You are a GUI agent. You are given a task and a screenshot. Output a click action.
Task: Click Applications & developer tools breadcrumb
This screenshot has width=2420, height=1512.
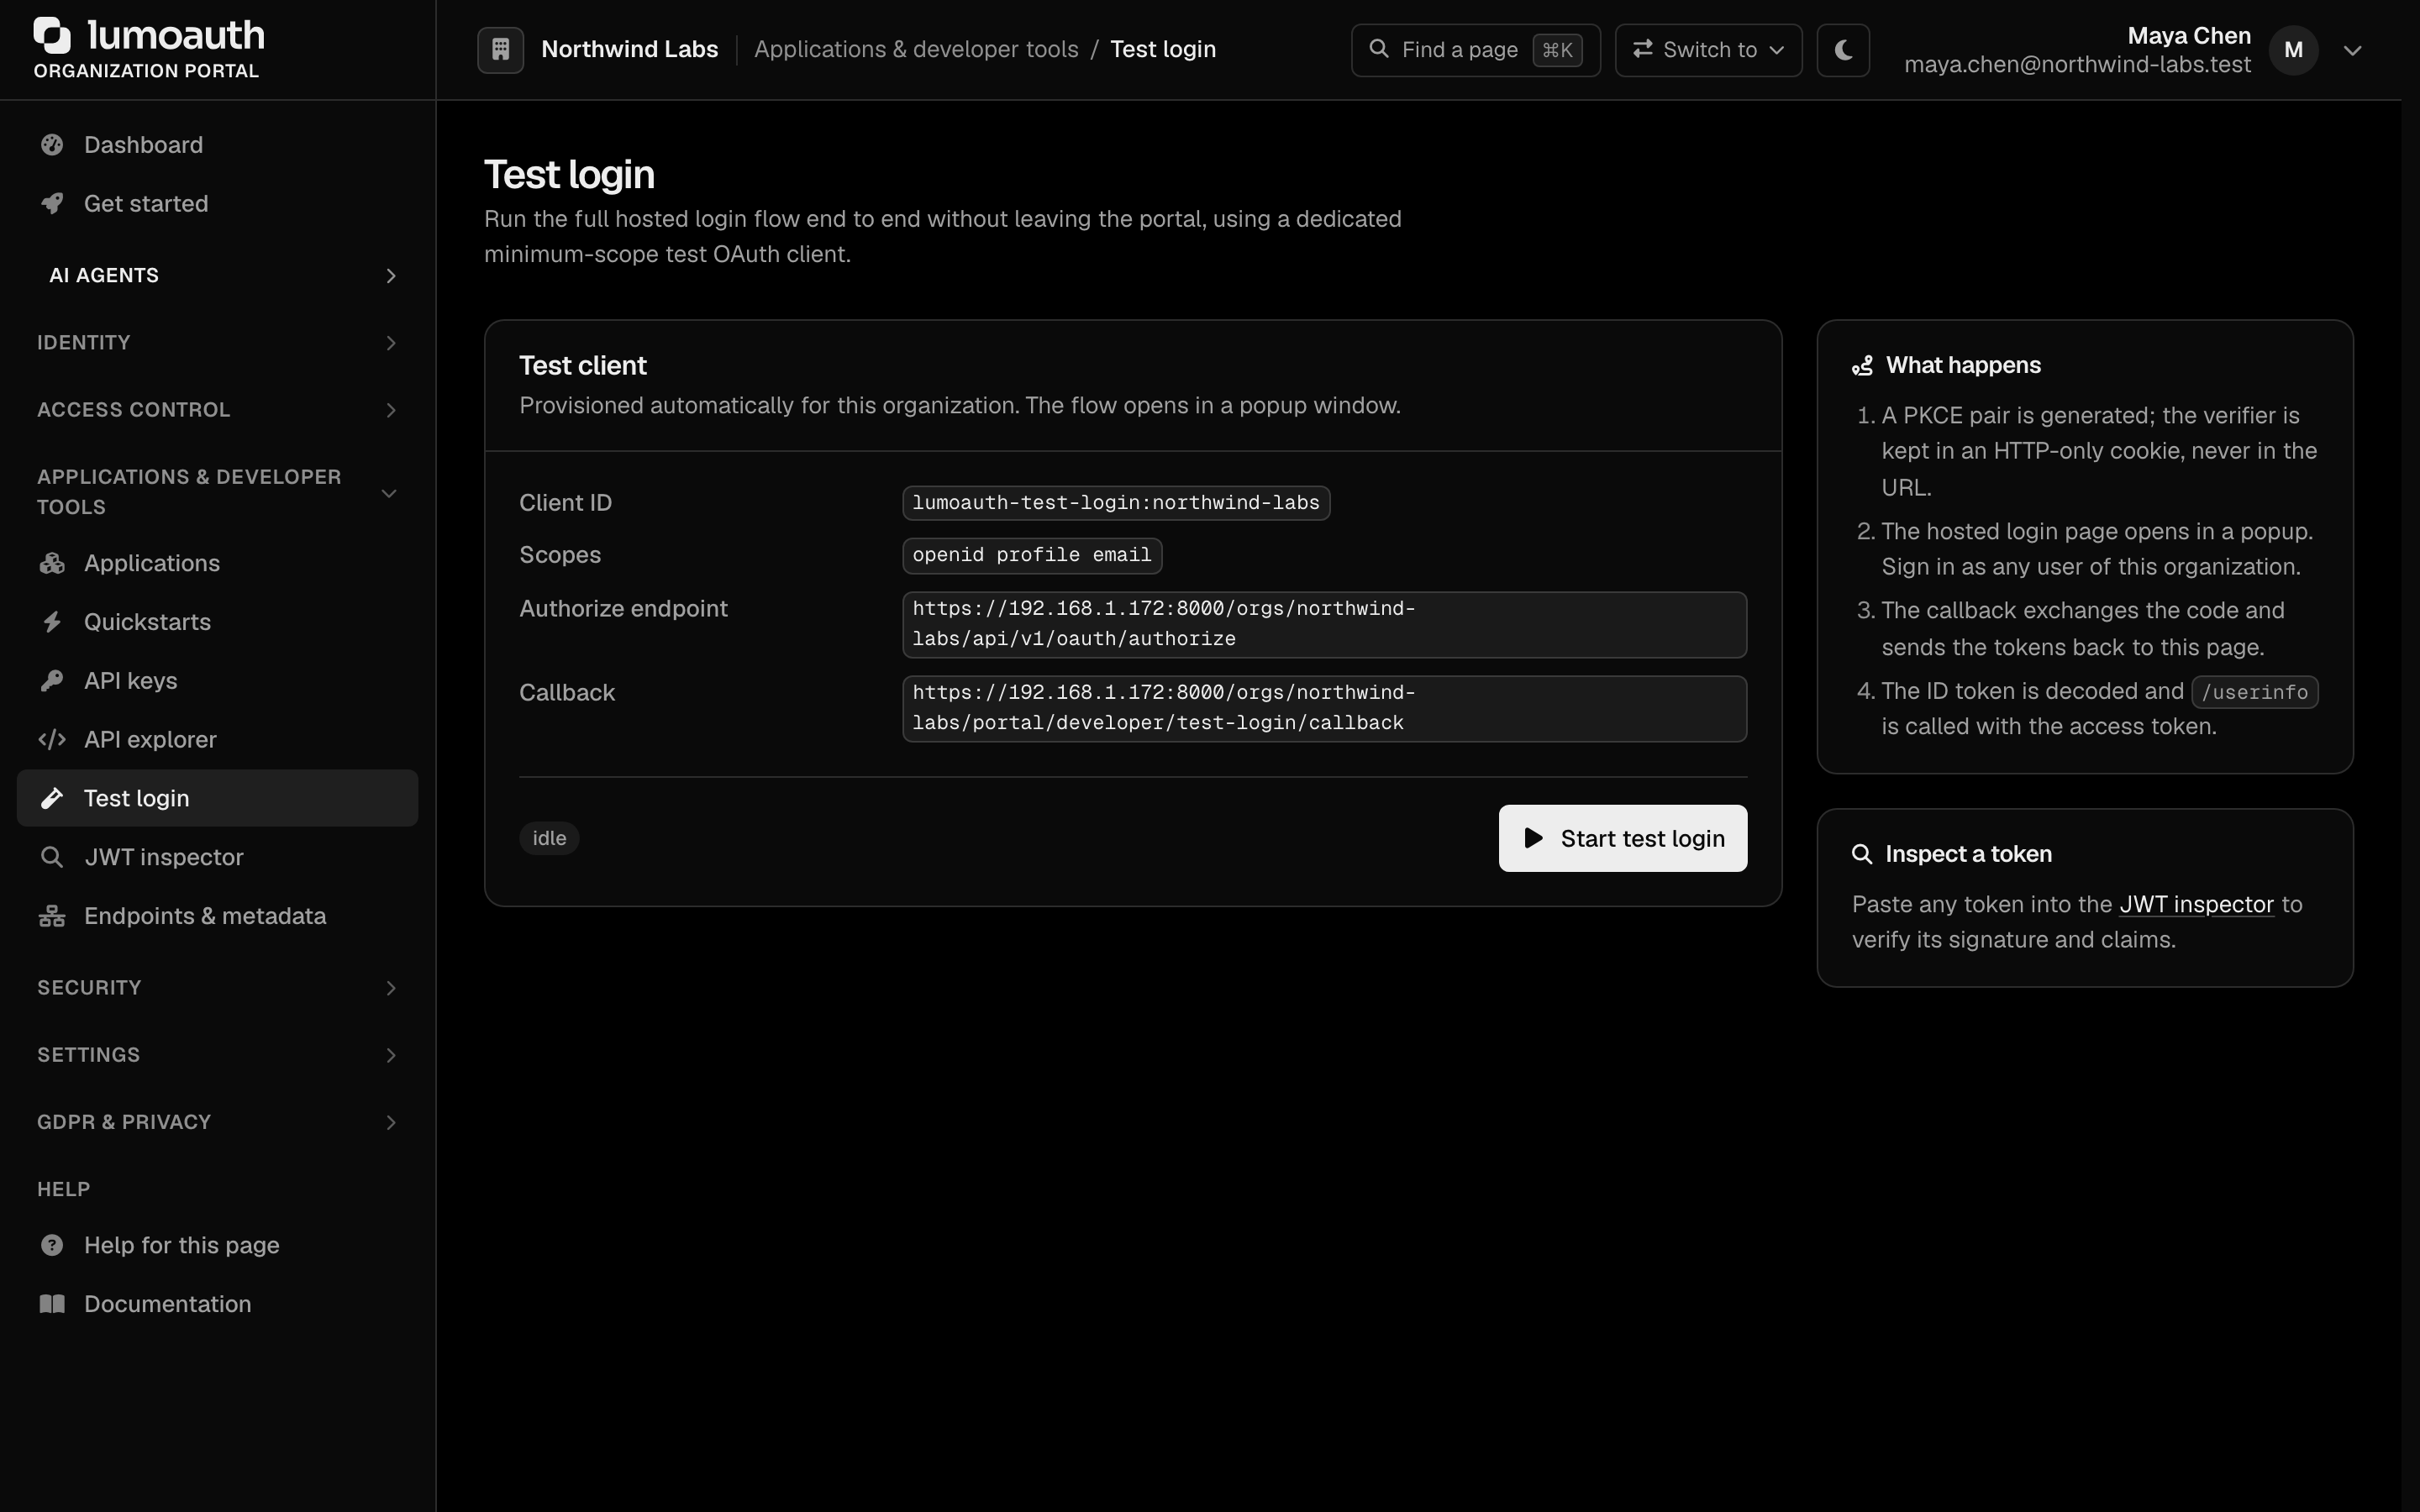pyautogui.click(x=916, y=49)
